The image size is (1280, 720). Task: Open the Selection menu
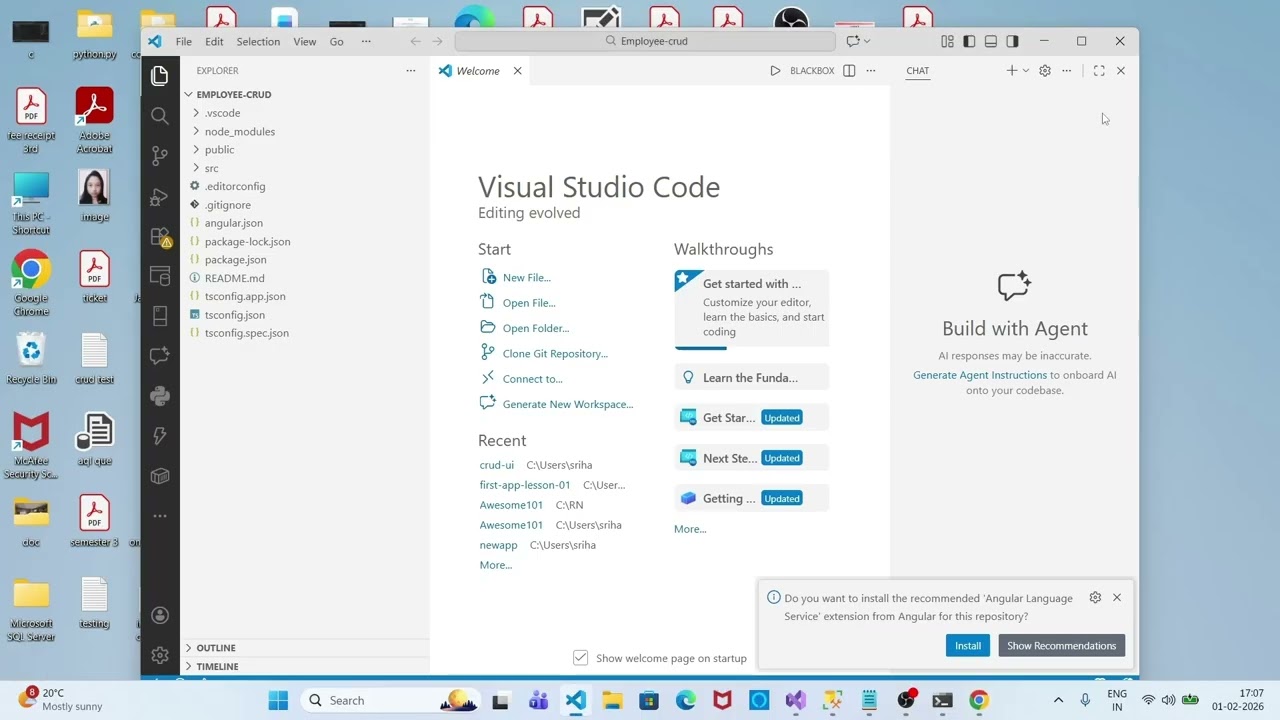pyautogui.click(x=258, y=41)
